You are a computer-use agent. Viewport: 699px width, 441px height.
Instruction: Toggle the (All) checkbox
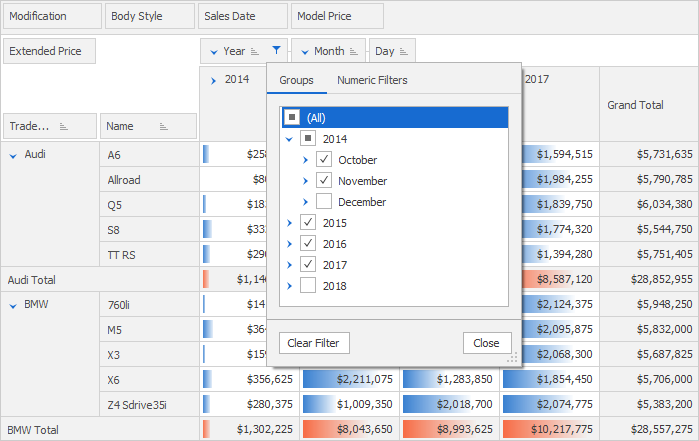coord(292,118)
